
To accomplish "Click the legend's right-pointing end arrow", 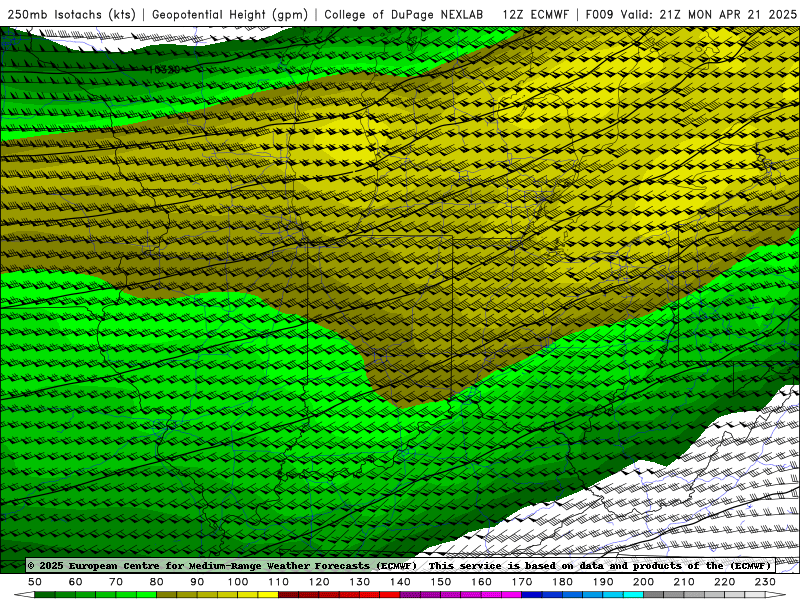I will (x=776, y=595).
